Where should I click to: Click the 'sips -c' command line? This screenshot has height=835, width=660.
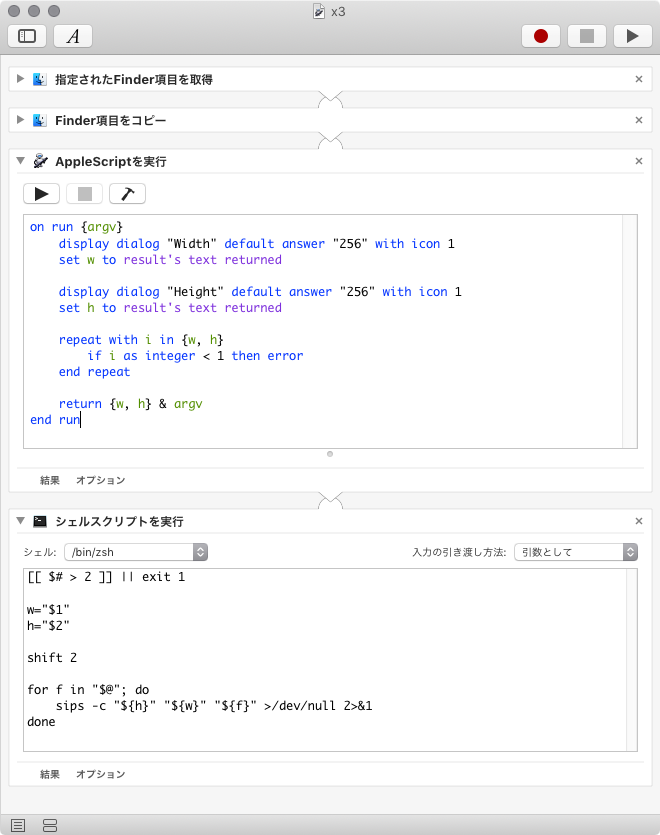pyautogui.click(x=214, y=706)
